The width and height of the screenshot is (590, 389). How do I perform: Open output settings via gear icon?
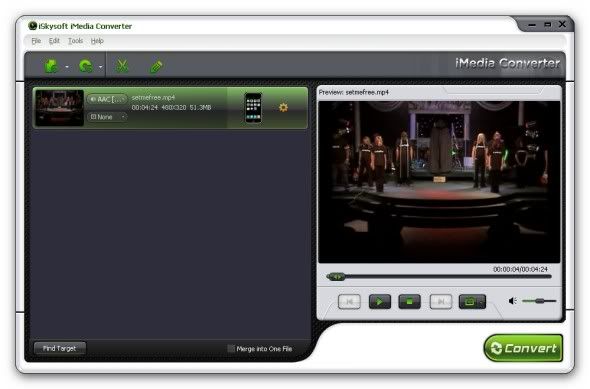283,108
